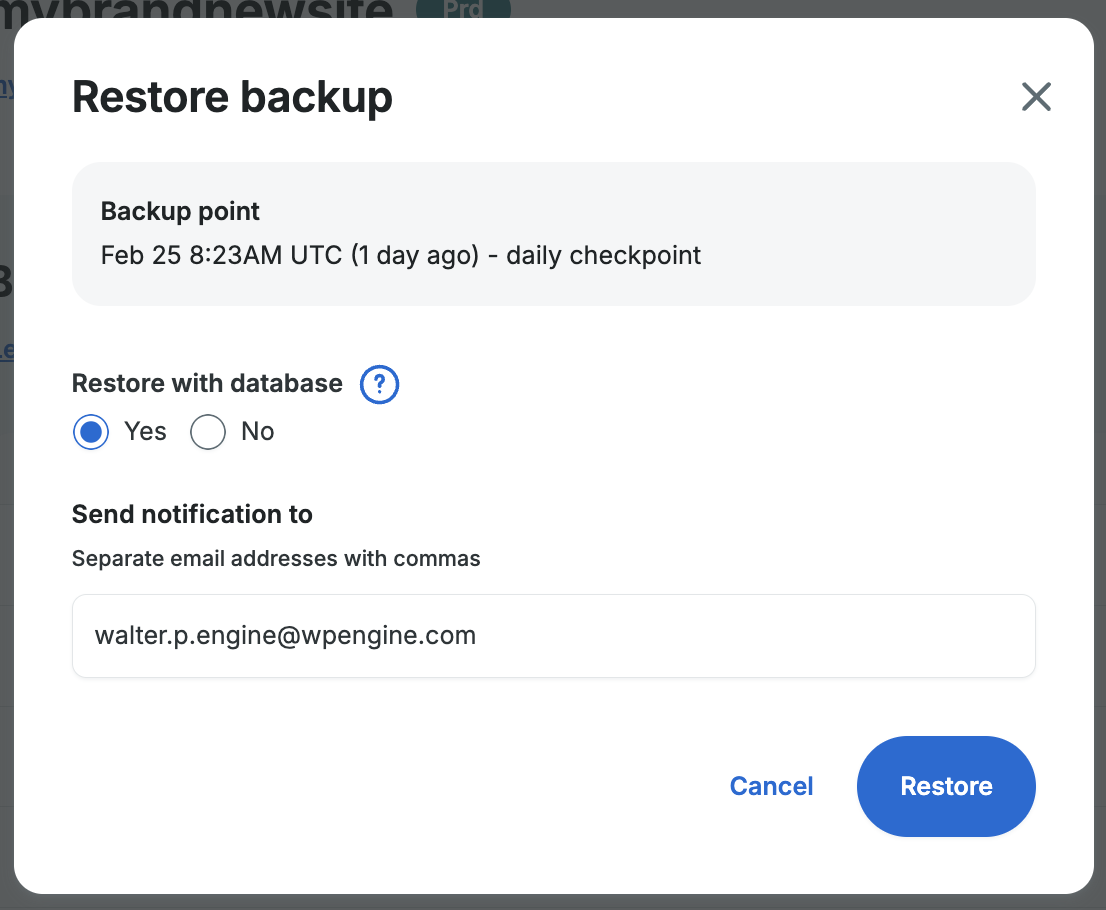Click the database restore help question mark icon
The height and width of the screenshot is (910, 1106).
[380, 384]
